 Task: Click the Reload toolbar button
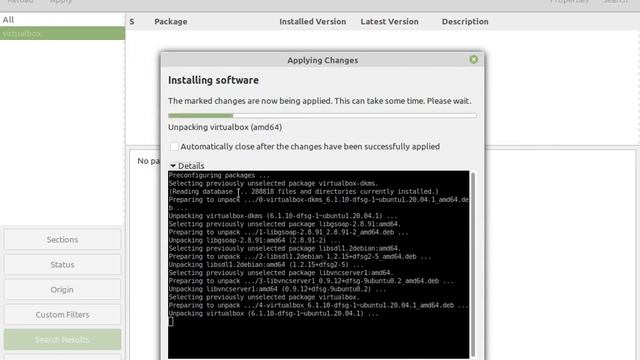pos(20,2)
